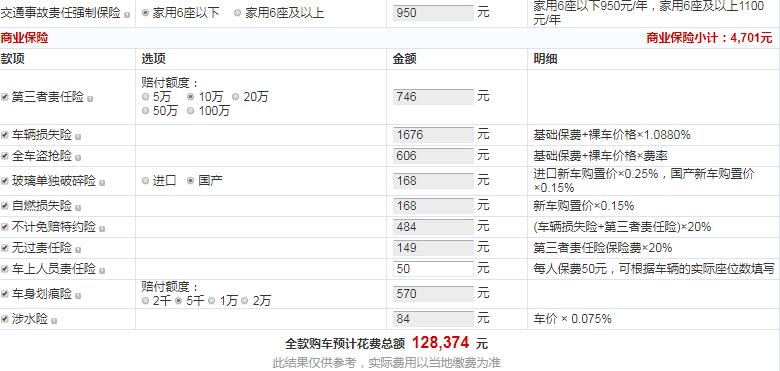The width and height of the screenshot is (780, 371).
Task: Click help icon beside 玻璃单独破碎险
Action: pyautogui.click(x=102, y=183)
